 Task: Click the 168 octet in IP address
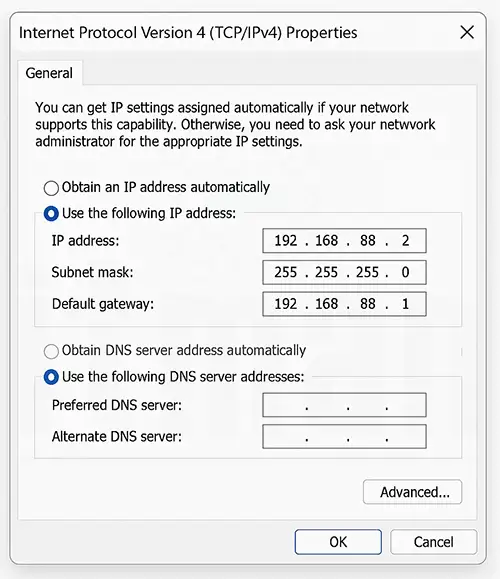coord(326,241)
